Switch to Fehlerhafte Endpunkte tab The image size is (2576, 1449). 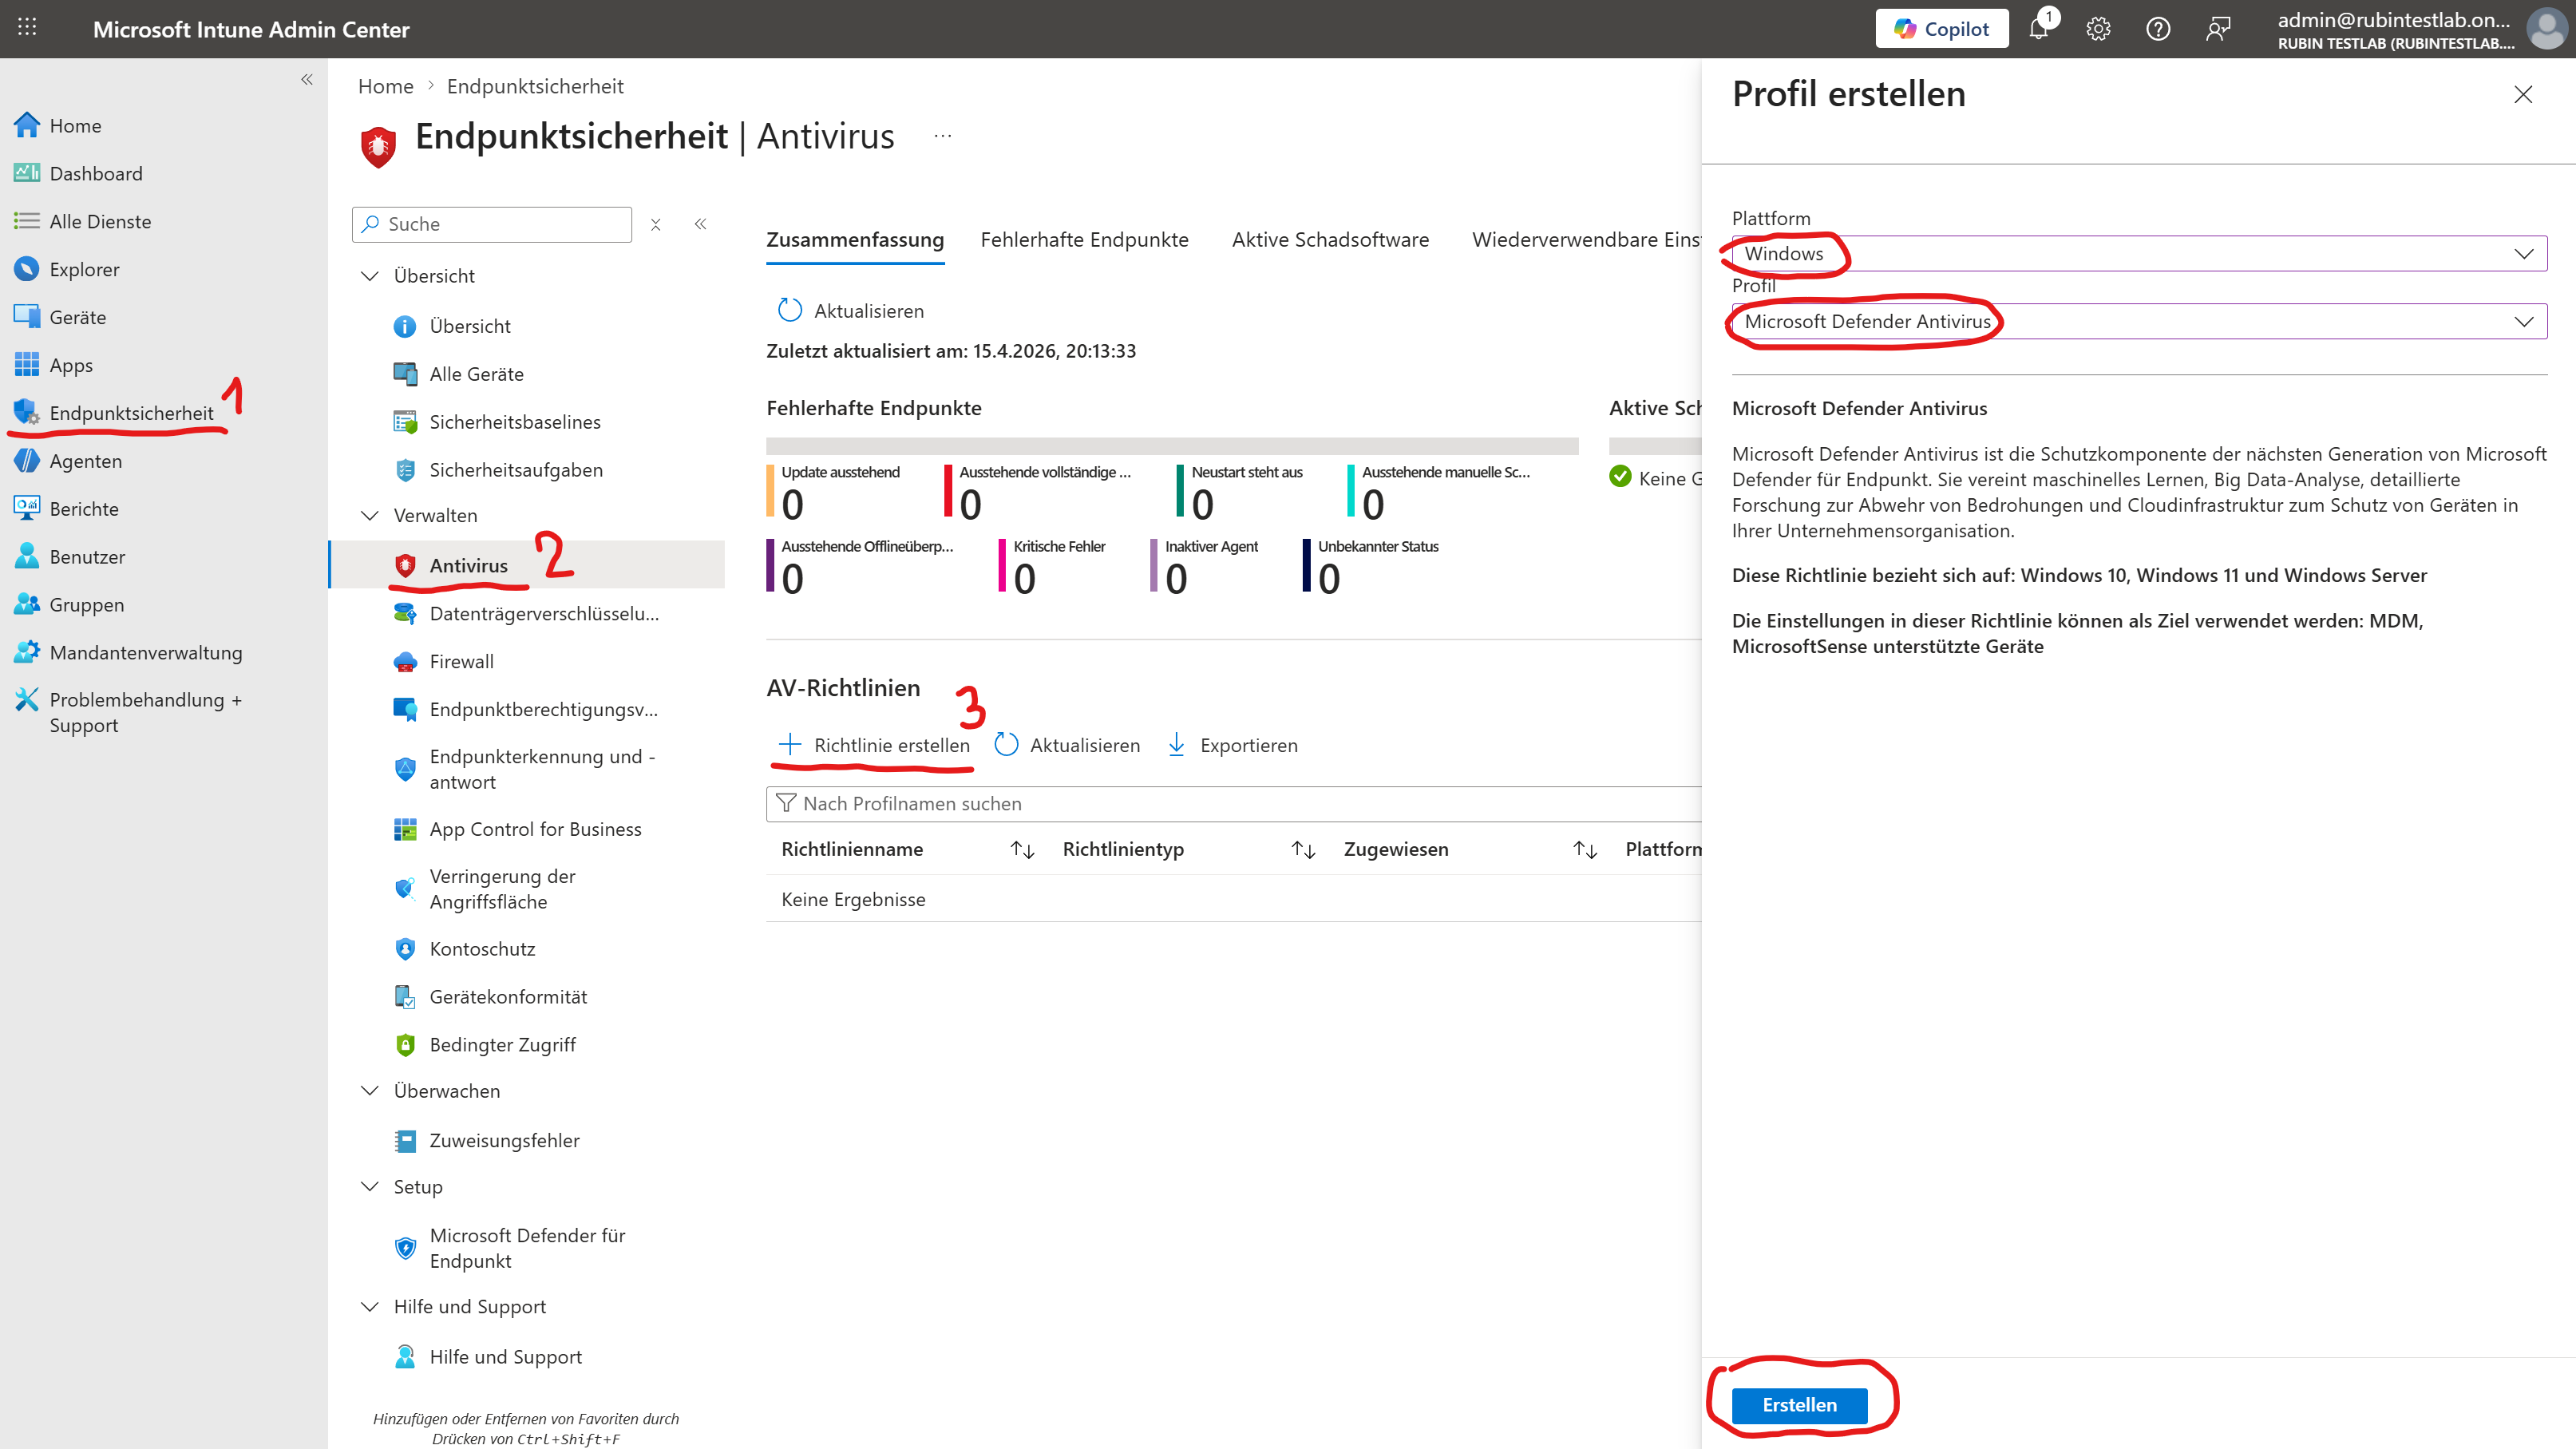point(1084,240)
